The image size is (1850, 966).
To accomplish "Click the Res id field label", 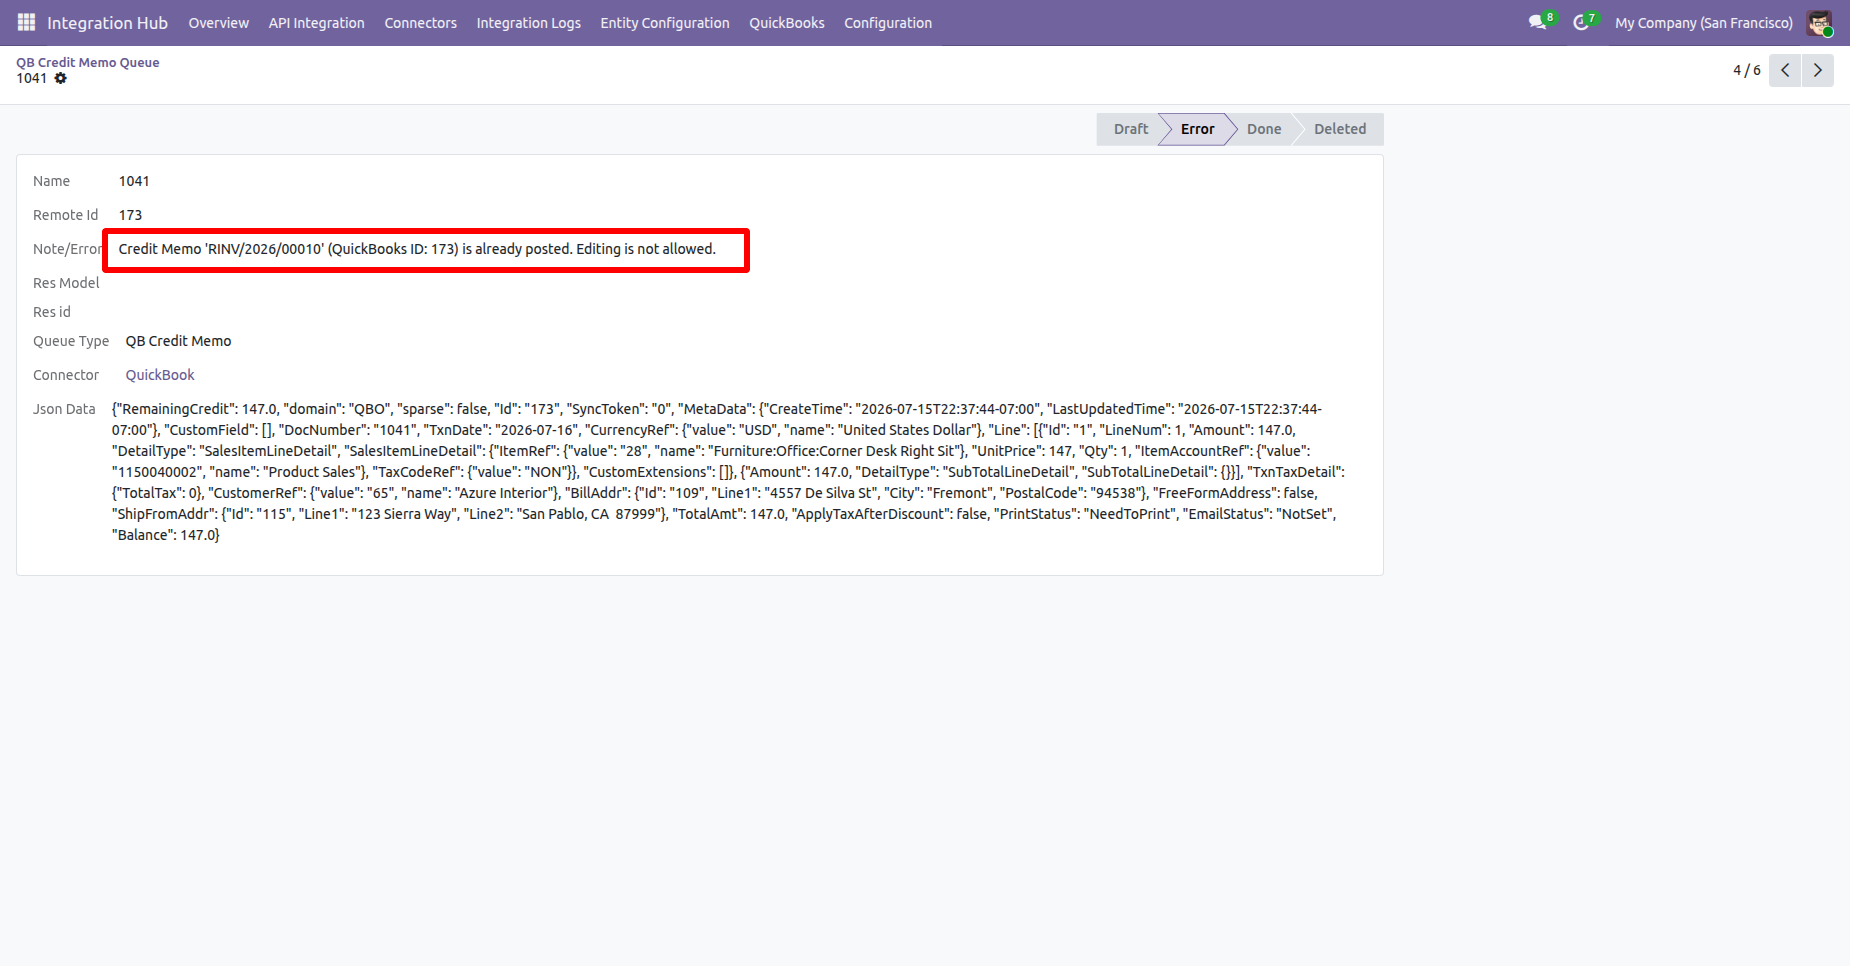I will [52, 312].
